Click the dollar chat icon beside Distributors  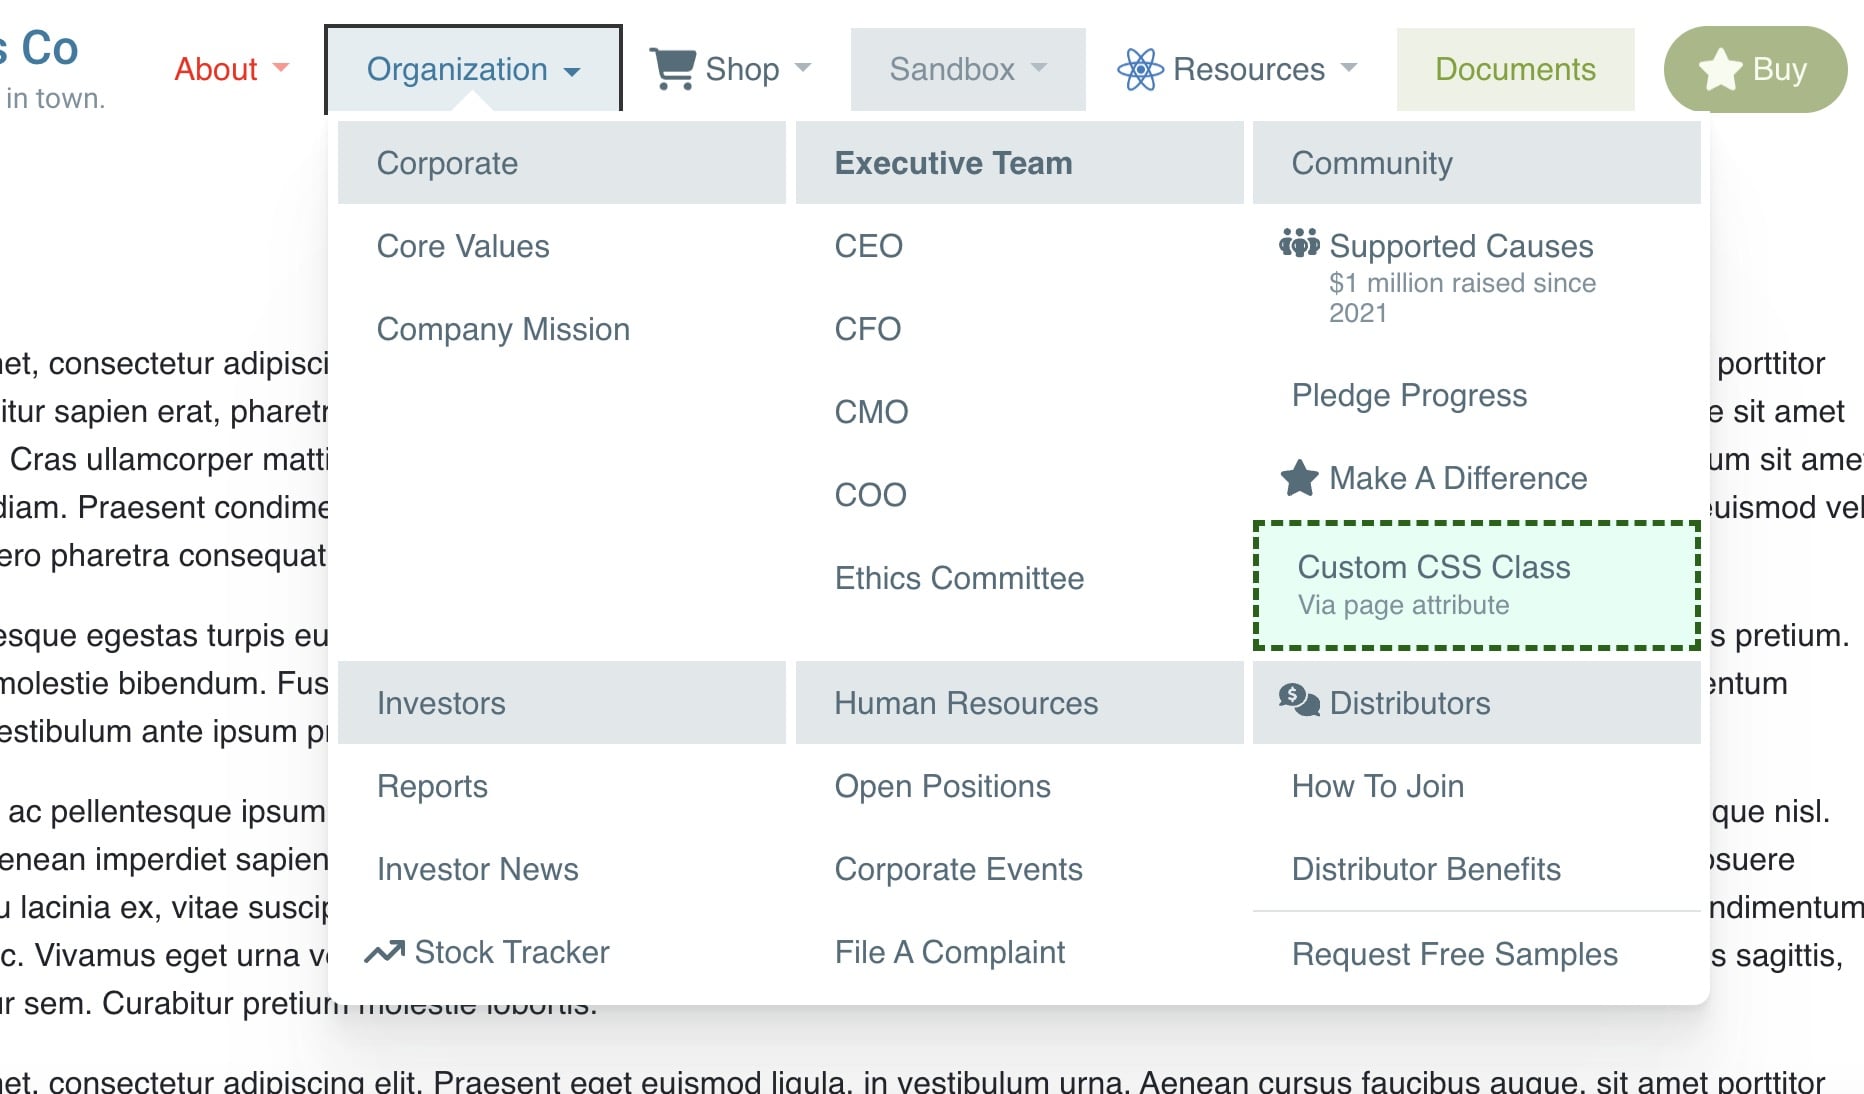tap(1299, 700)
